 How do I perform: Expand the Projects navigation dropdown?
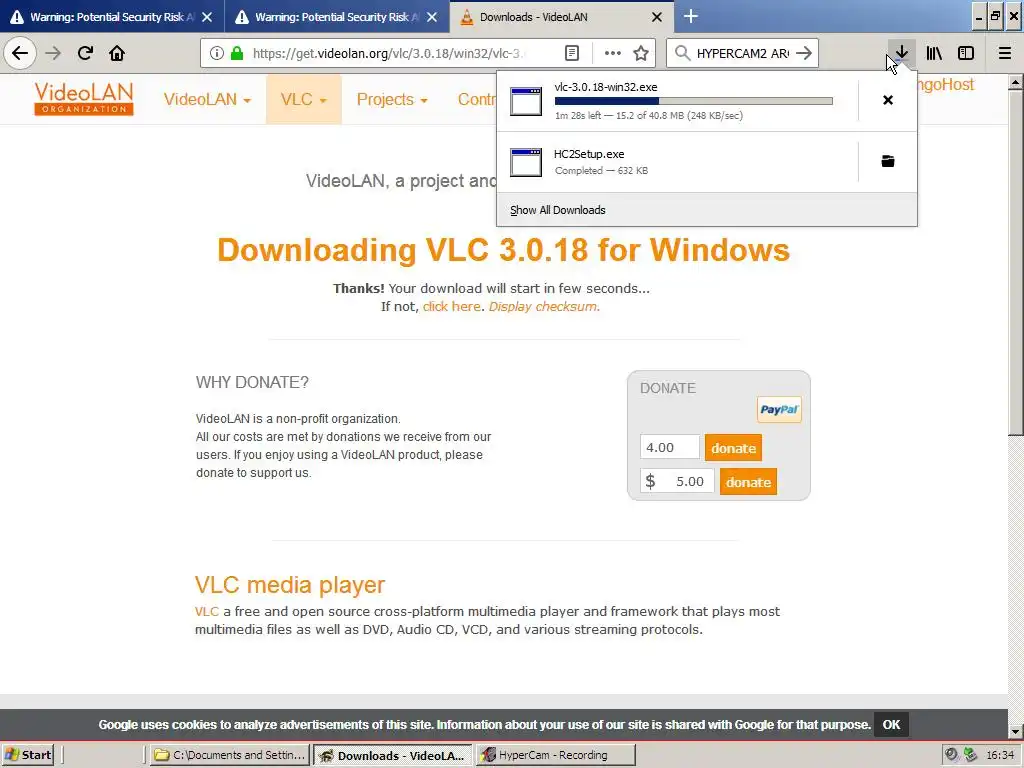pos(392,99)
